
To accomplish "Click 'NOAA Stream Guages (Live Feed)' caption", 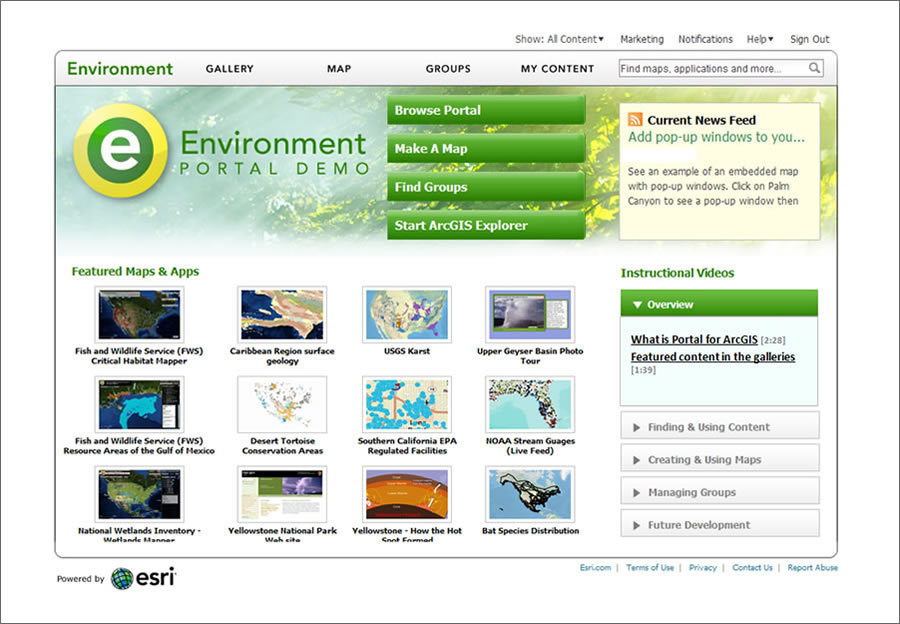I will (x=530, y=445).
